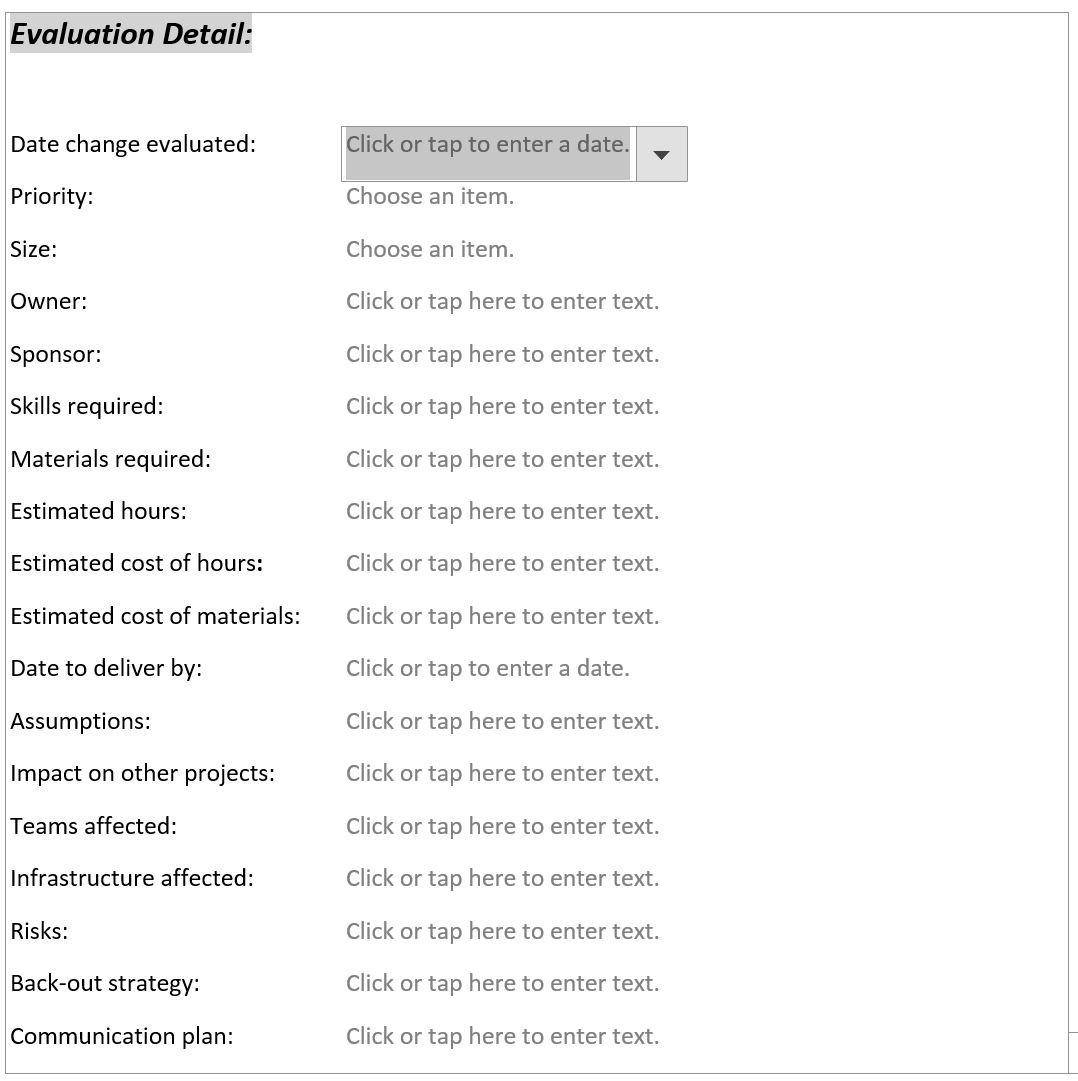Viewport: 1078px width, 1081px height.
Task: Click the Assumptions text entry field
Action: [x=502, y=722]
